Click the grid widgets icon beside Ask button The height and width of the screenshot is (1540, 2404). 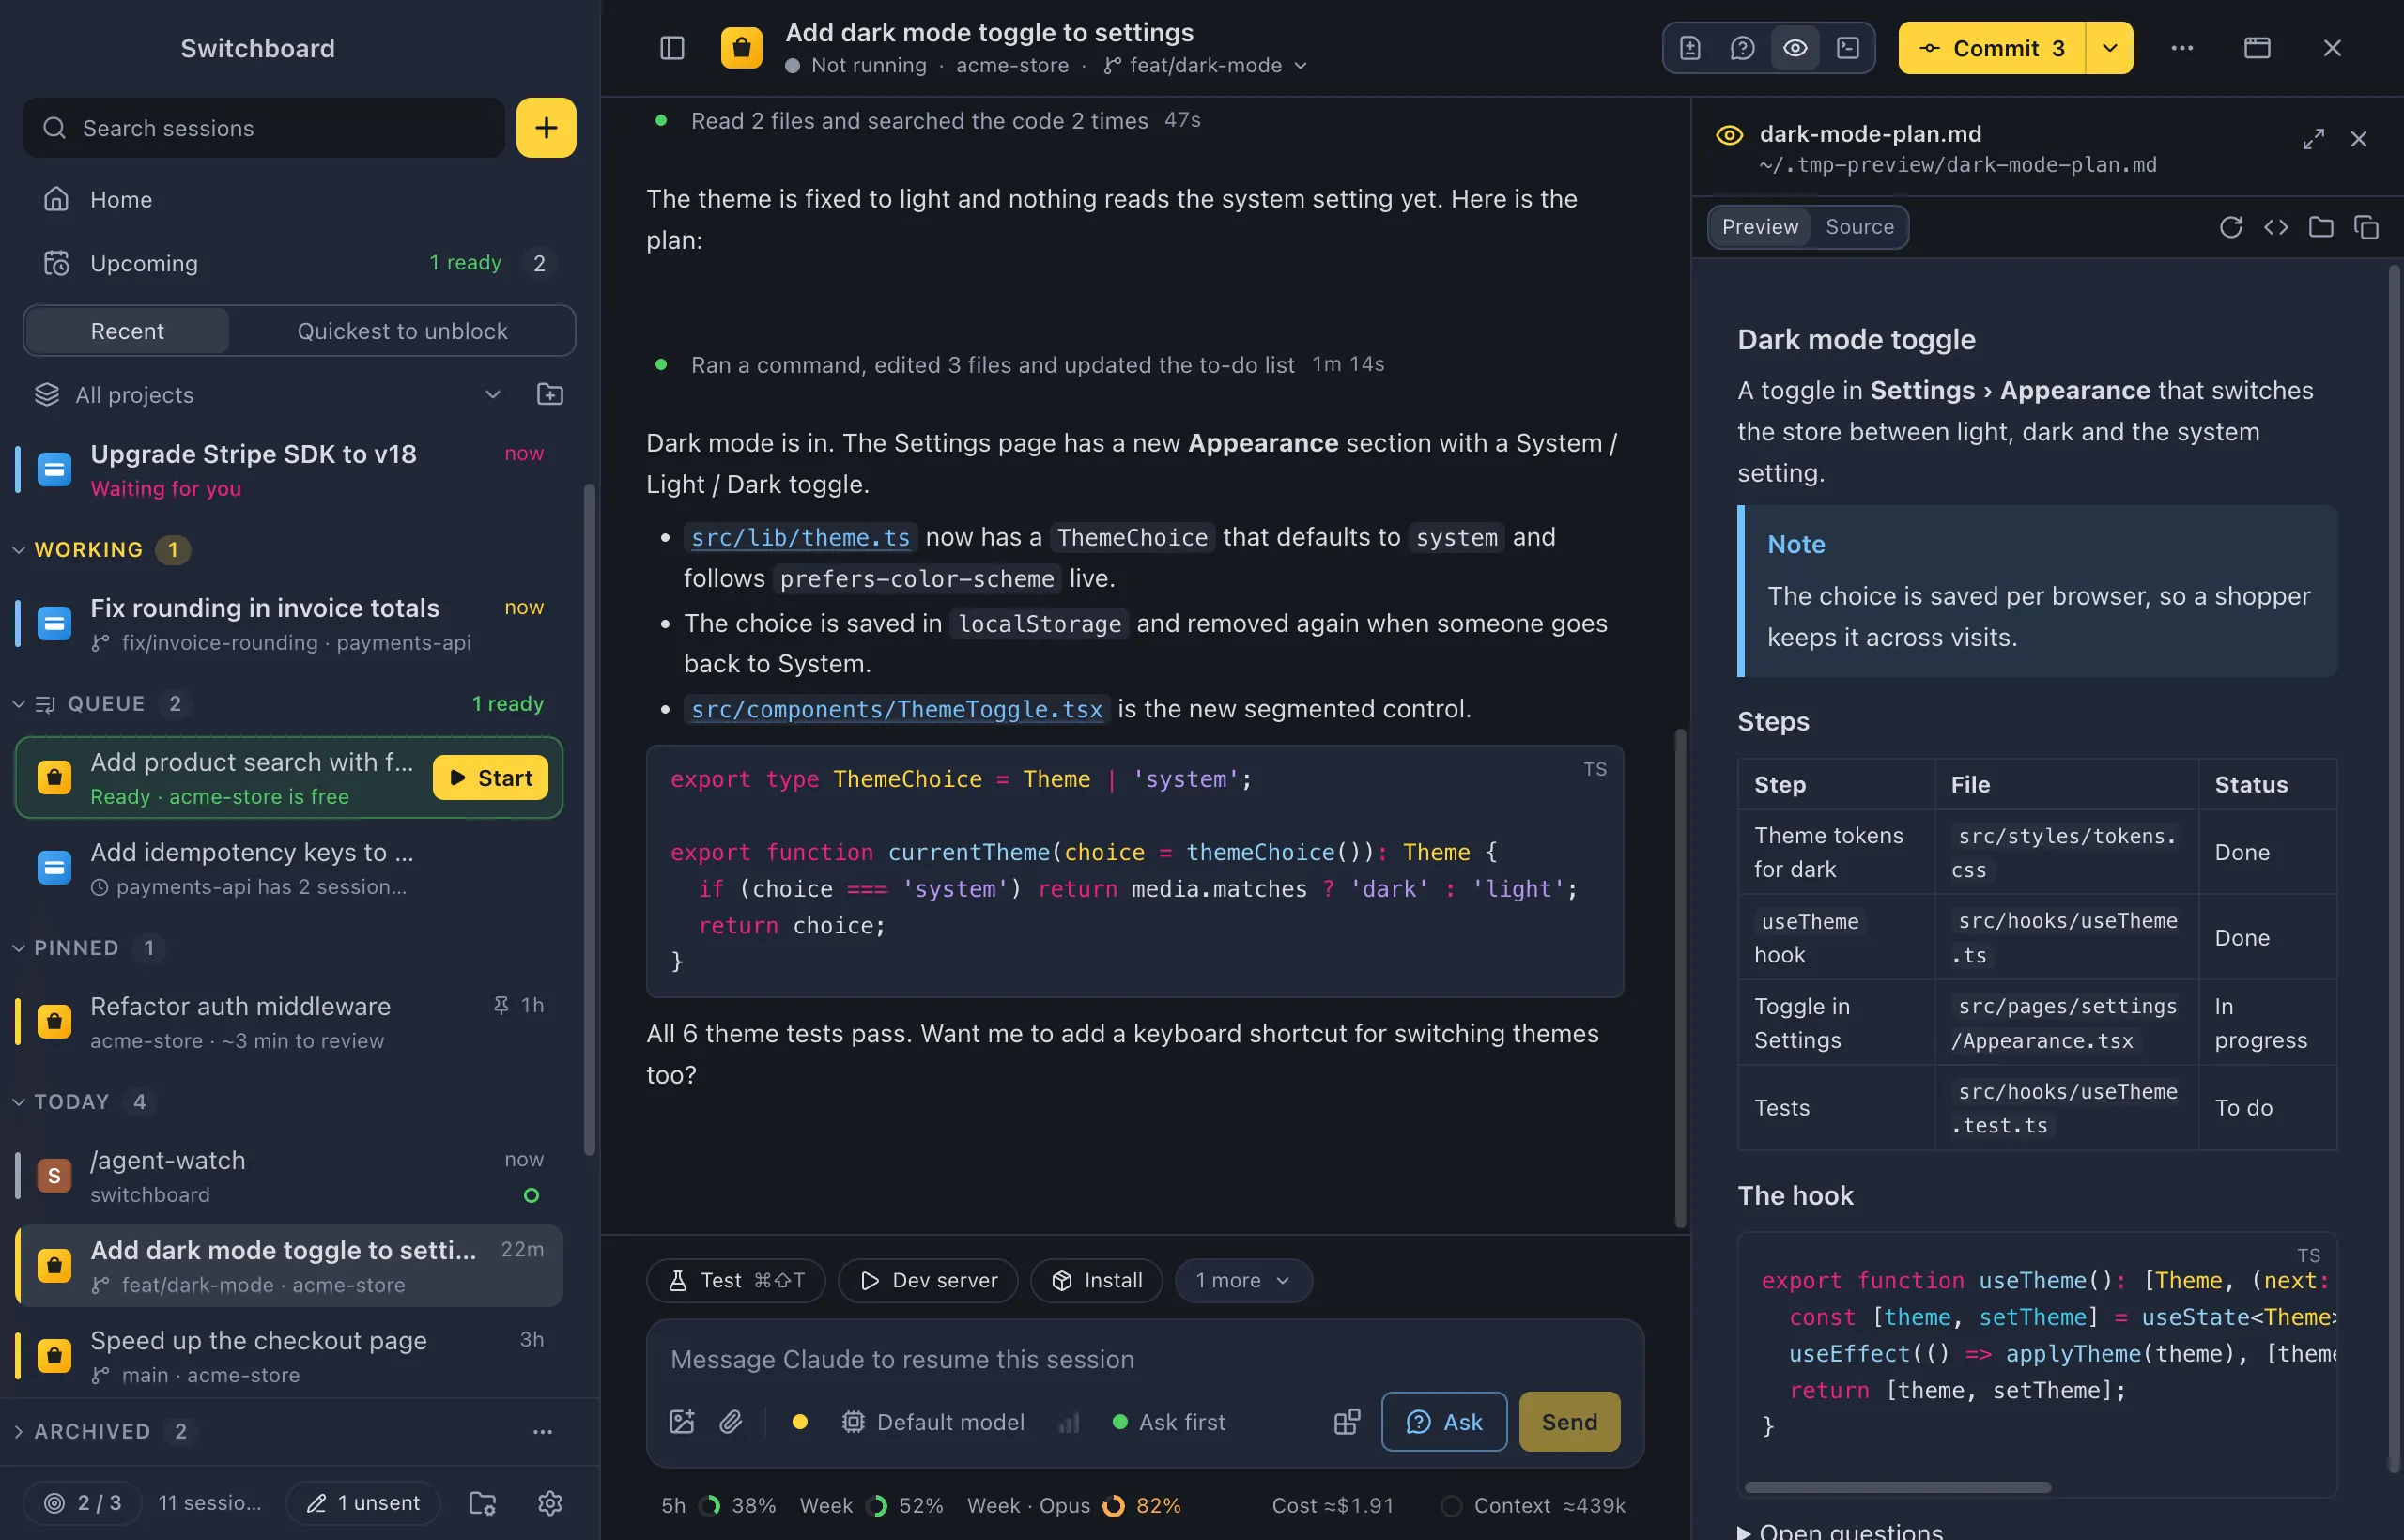pos(1346,1421)
